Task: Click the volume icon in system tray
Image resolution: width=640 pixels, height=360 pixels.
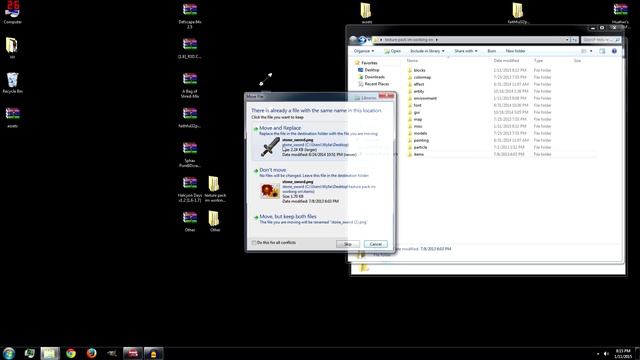Action: [x=606, y=353]
